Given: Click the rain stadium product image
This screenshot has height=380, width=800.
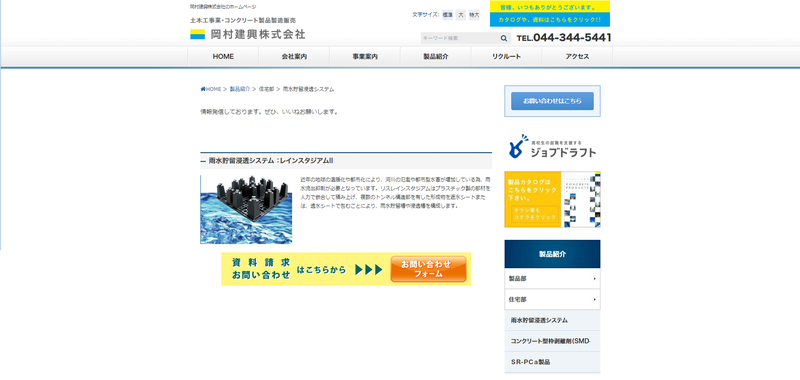Looking at the screenshot, I should [246, 210].
